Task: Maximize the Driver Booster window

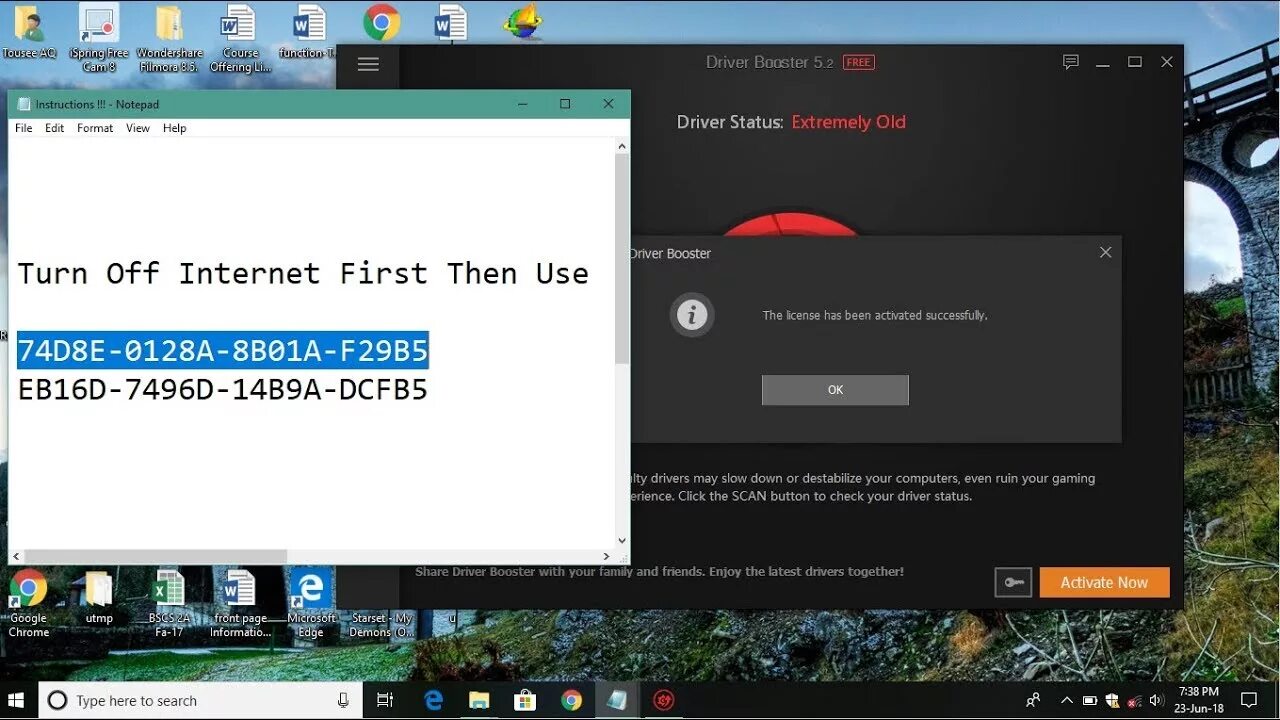Action: pyautogui.click(x=1134, y=62)
